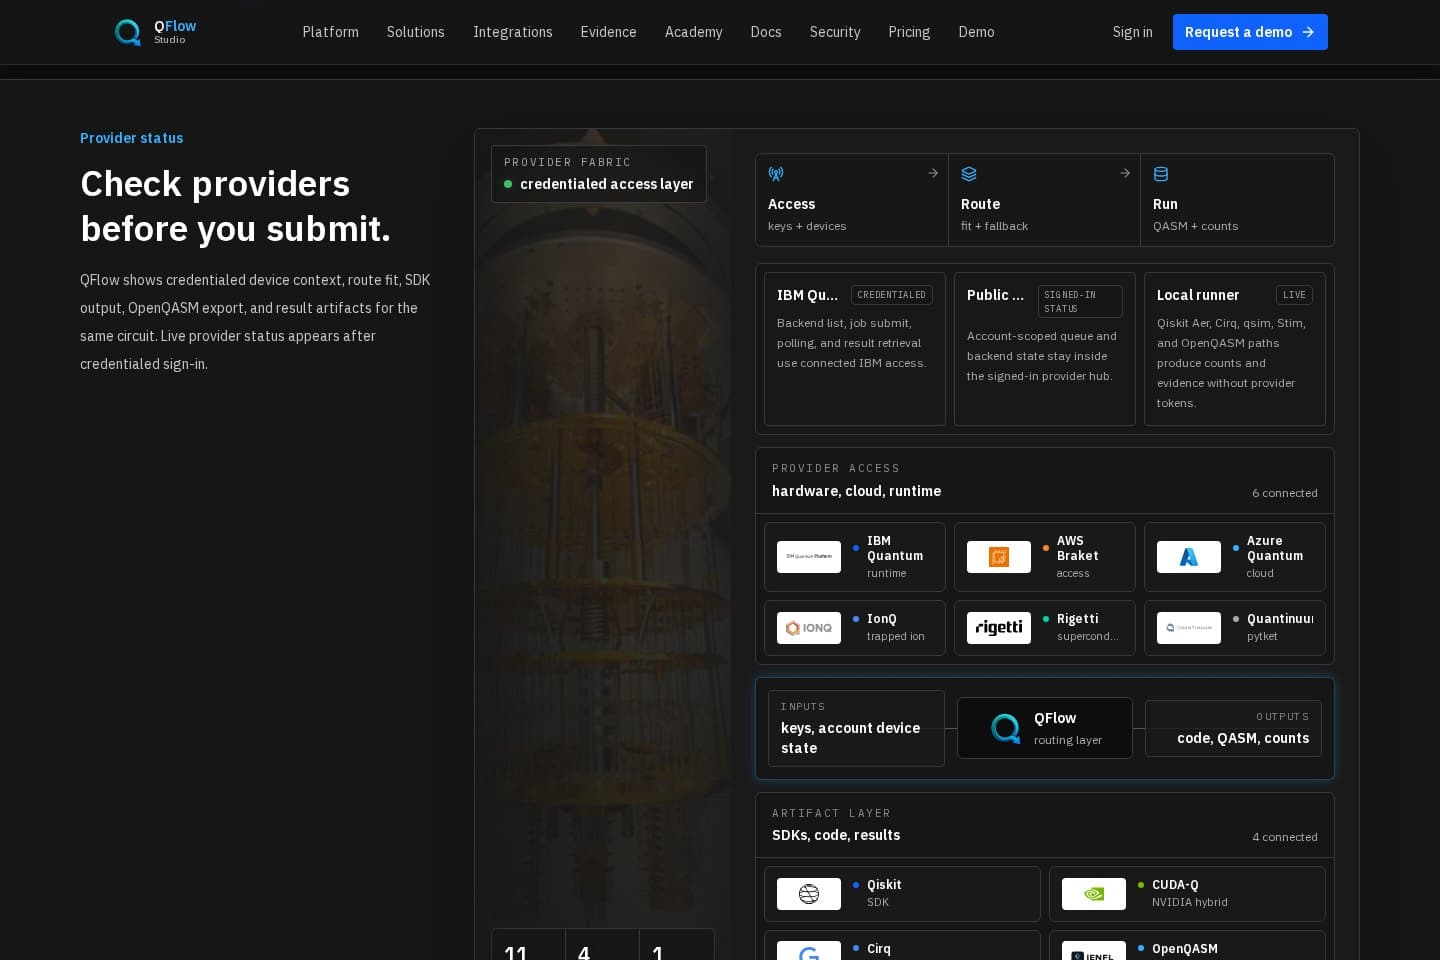Viewport: 1440px width, 960px height.
Task: Select the OpenQASM tile
Action: point(1187,946)
